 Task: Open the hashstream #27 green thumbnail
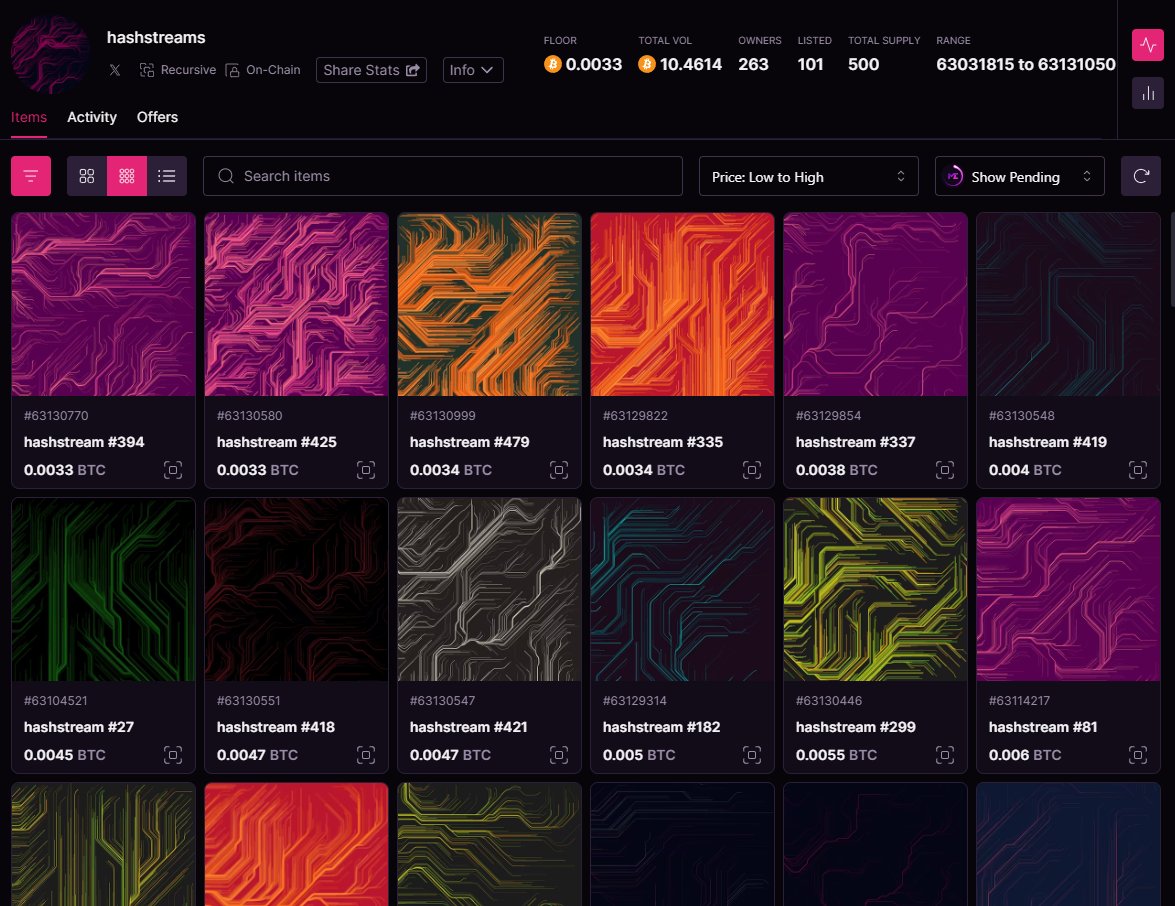(x=103, y=590)
